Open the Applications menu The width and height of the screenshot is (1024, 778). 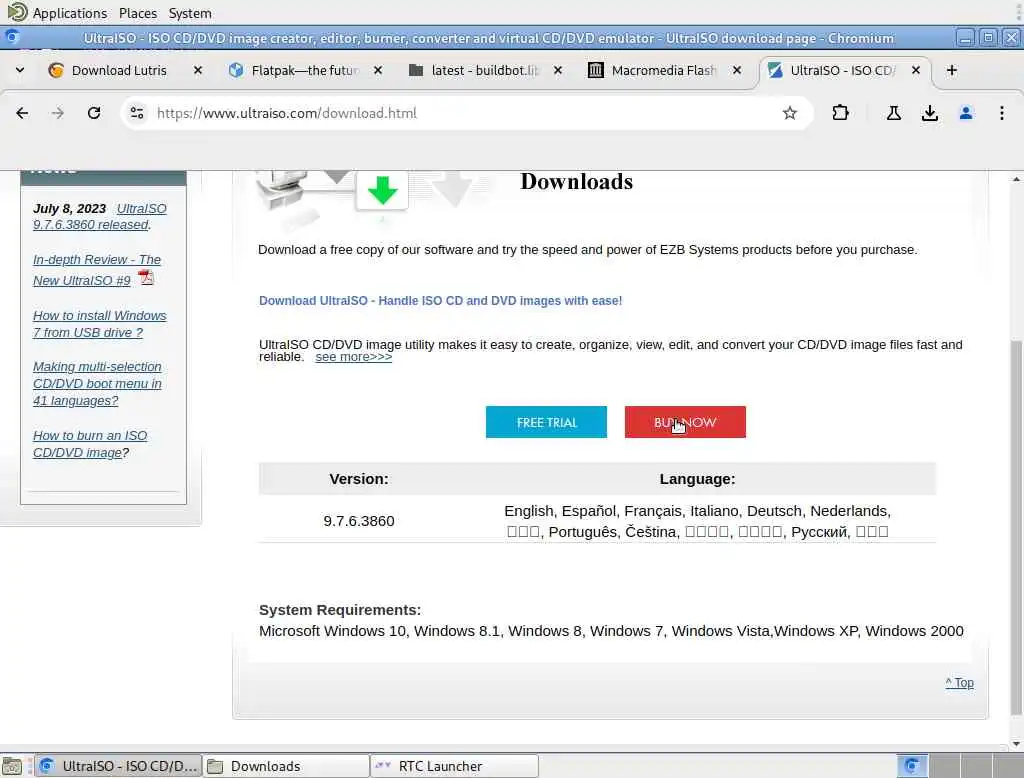point(70,13)
